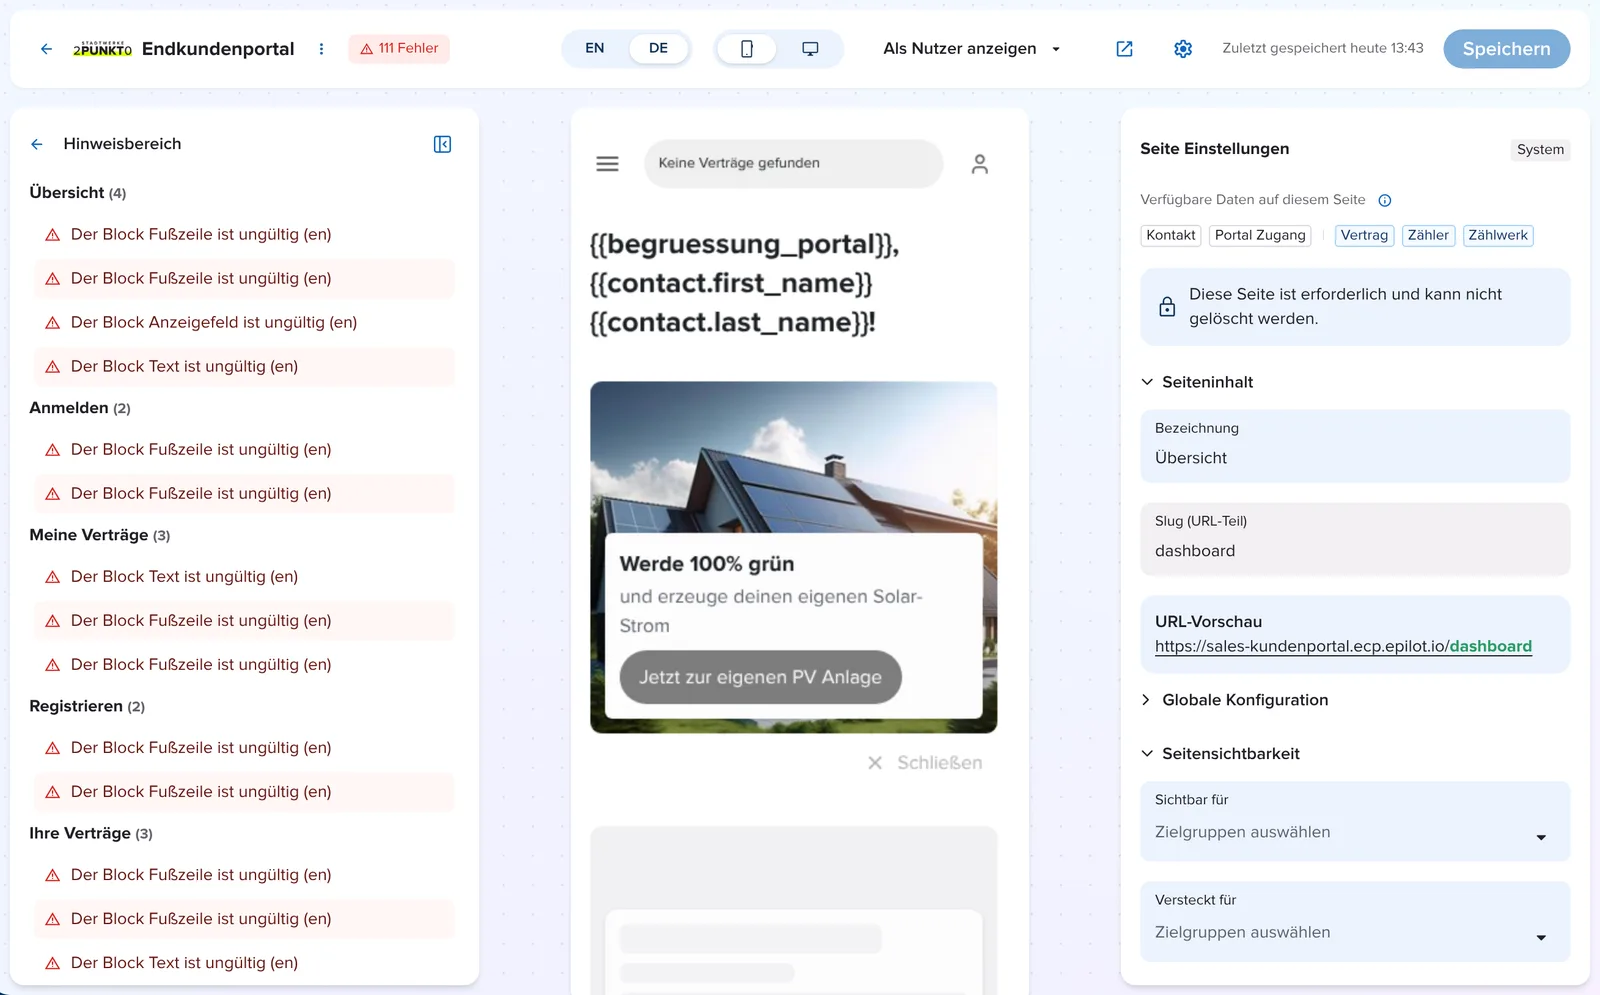1600x995 pixels.
Task: Click the lock icon in notice
Action: click(x=1167, y=307)
